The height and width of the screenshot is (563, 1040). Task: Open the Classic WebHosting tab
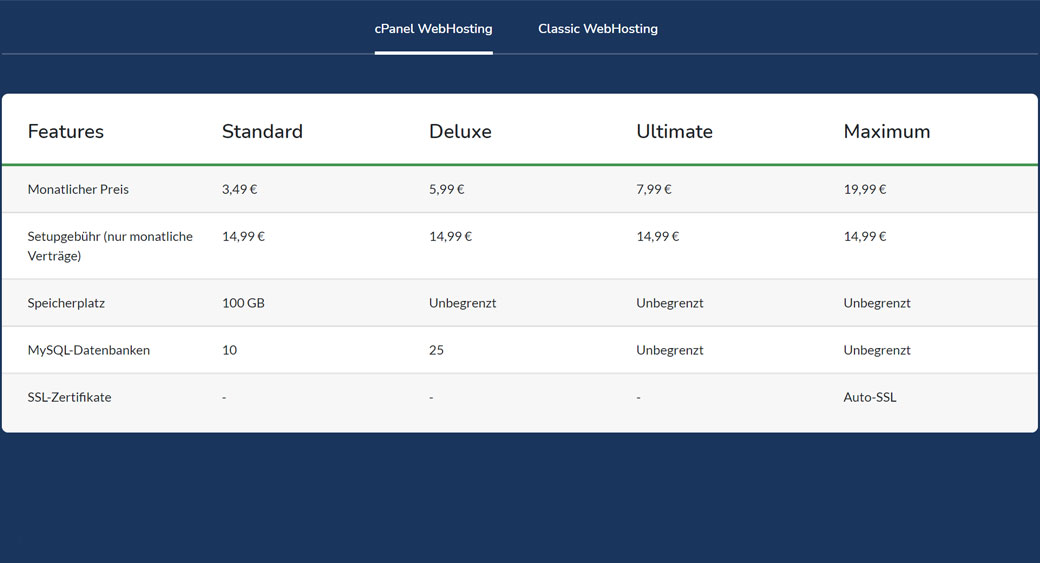coord(597,29)
